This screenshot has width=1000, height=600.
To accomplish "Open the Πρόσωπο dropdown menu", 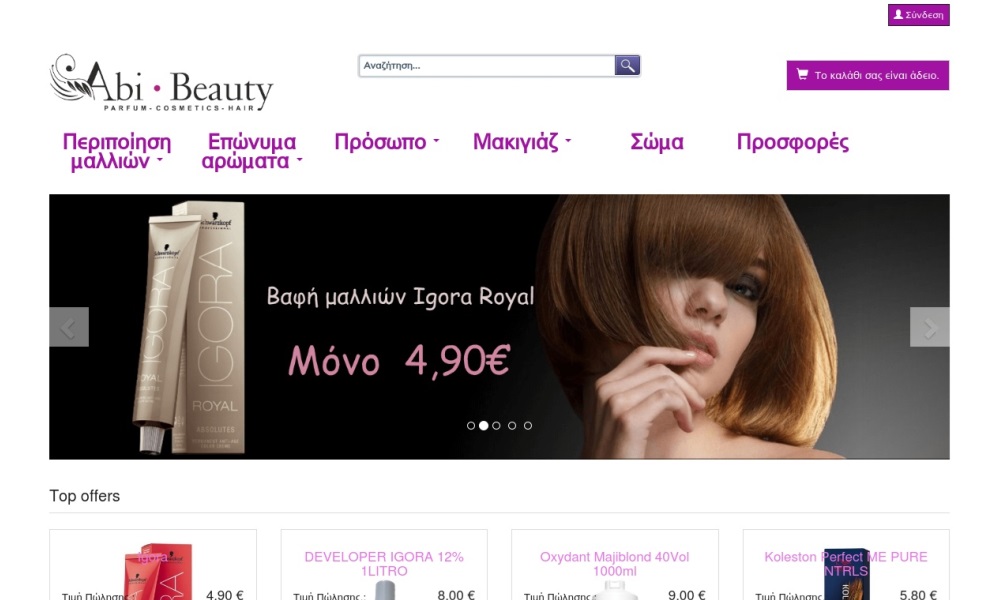I will [x=387, y=142].
